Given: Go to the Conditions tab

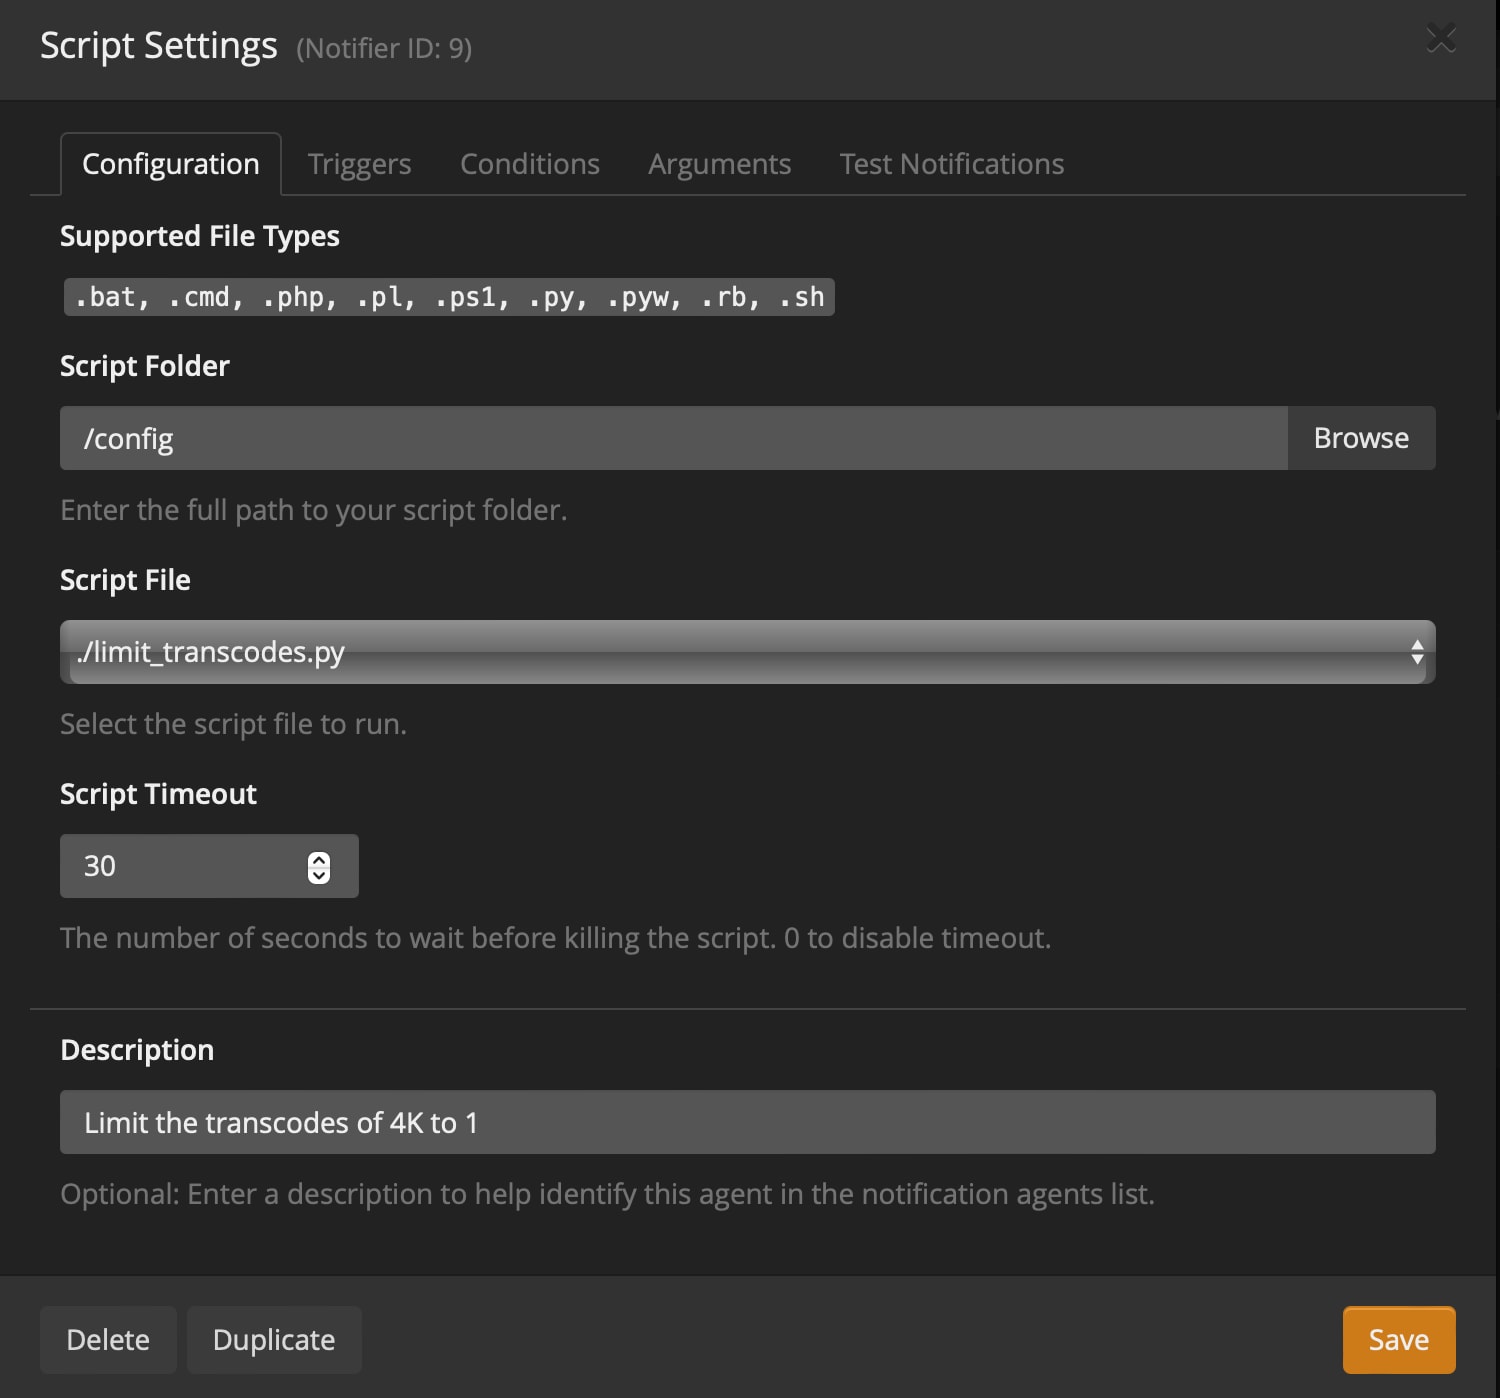Looking at the screenshot, I should click(x=529, y=164).
